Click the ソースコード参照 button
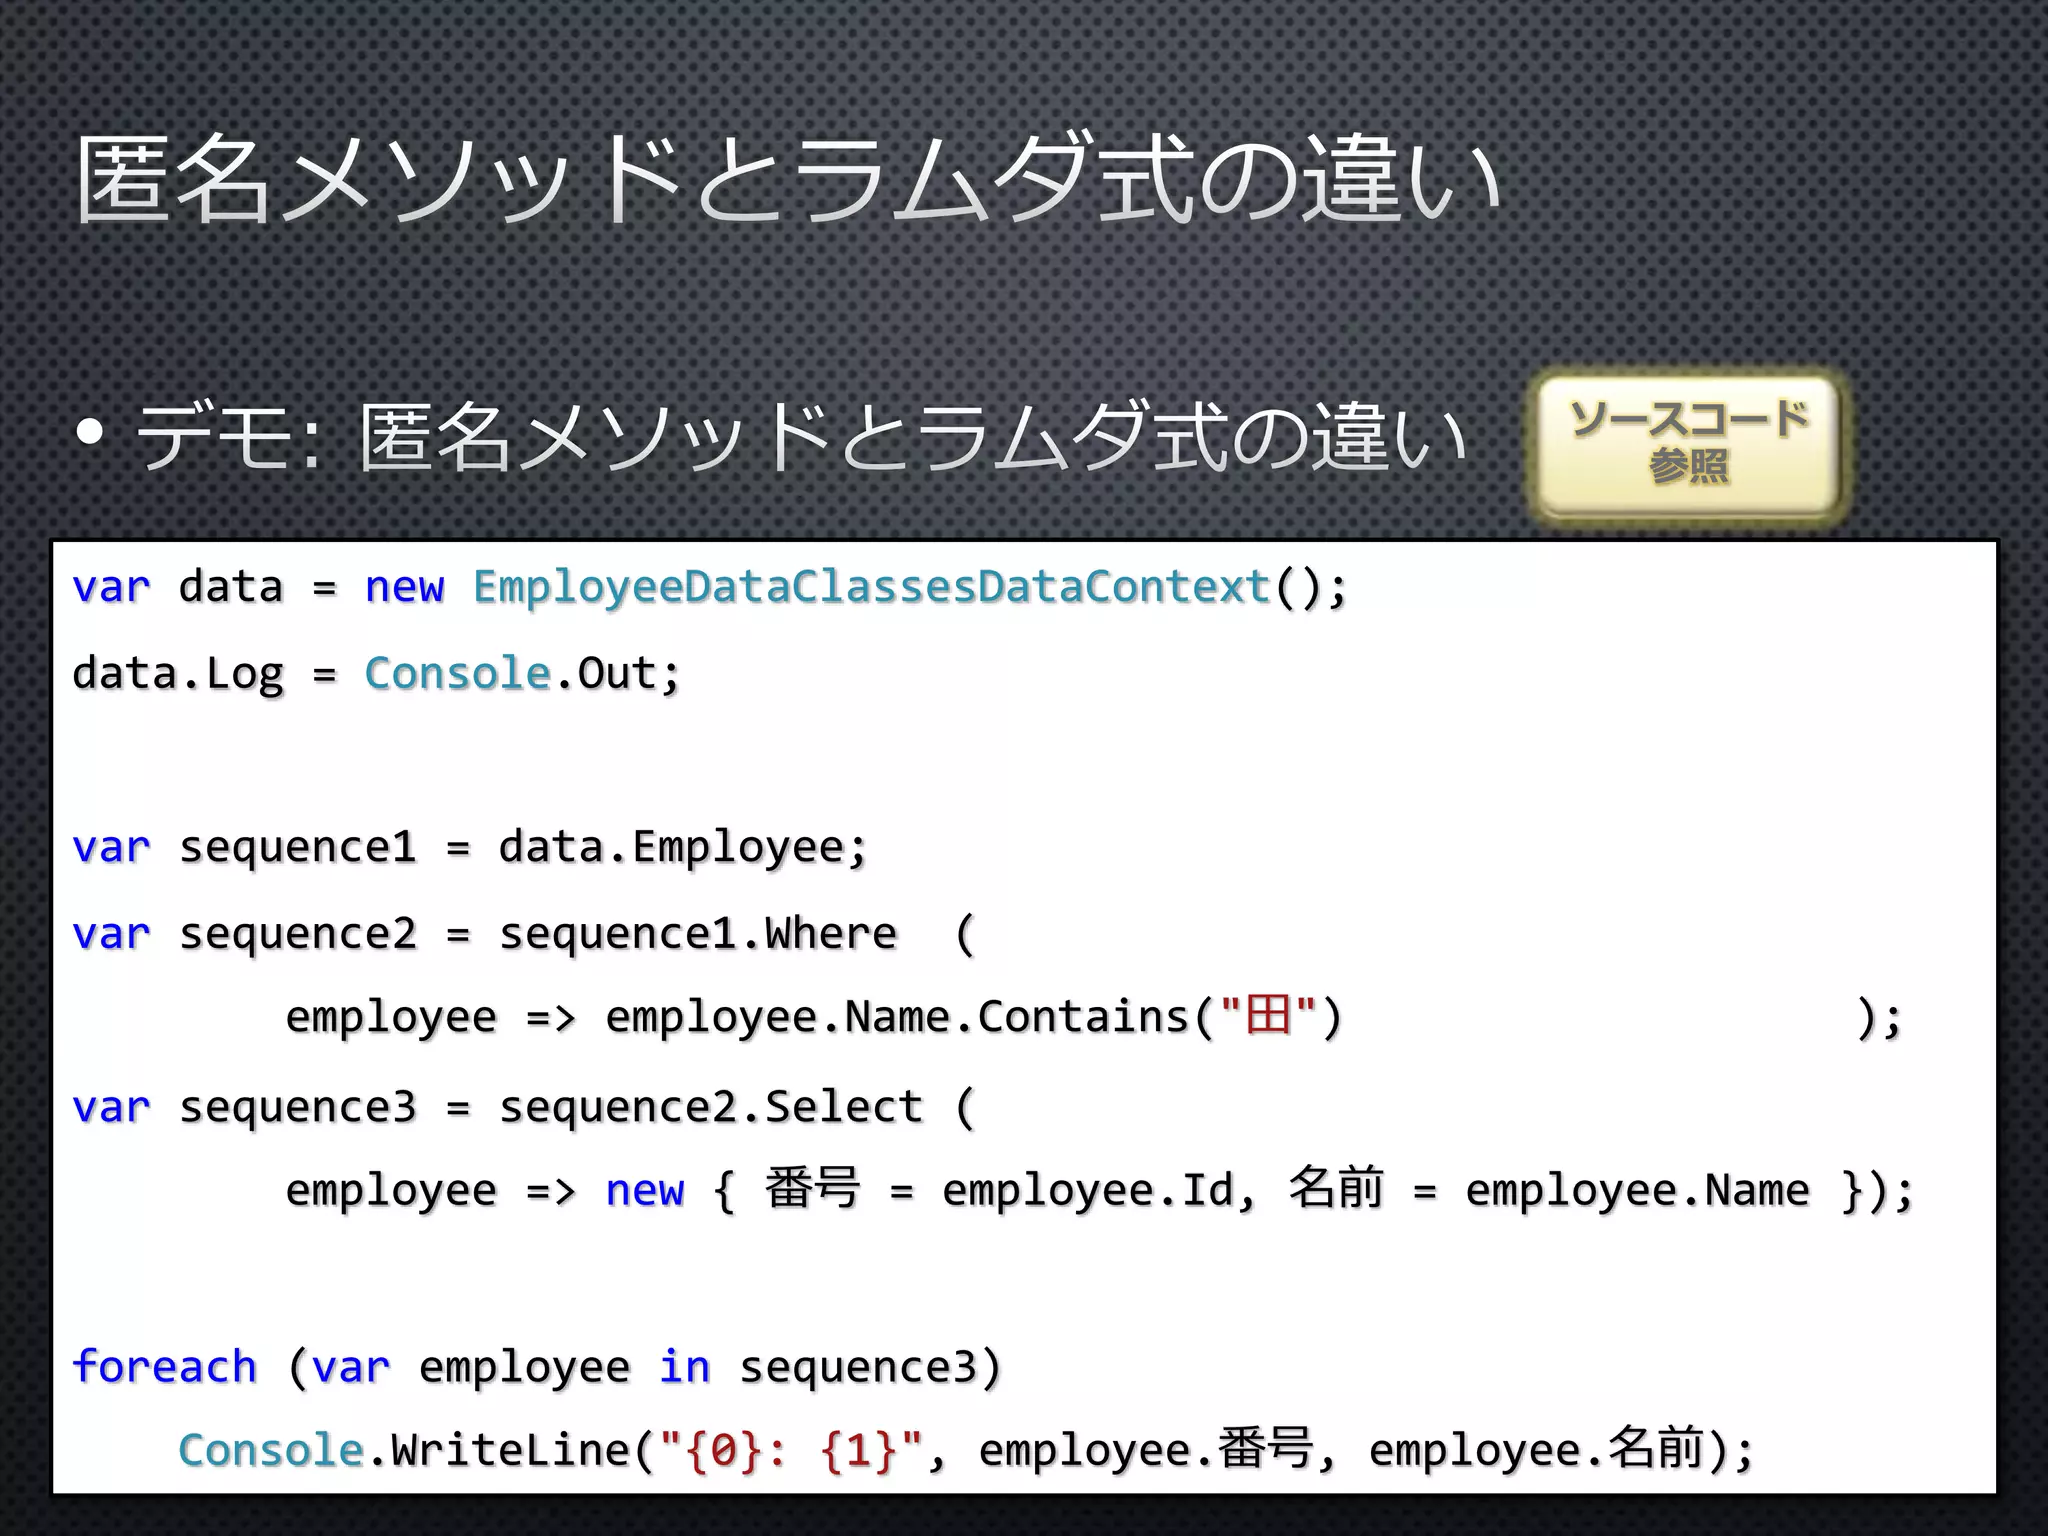 pos(1688,445)
